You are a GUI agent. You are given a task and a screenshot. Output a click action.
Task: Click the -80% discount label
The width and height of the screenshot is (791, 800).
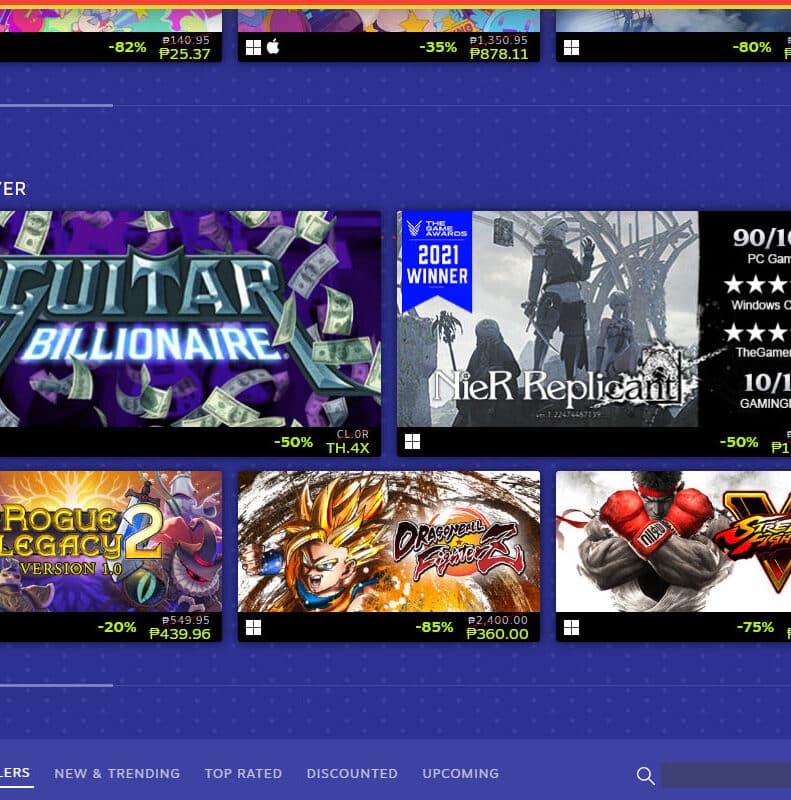point(752,47)
